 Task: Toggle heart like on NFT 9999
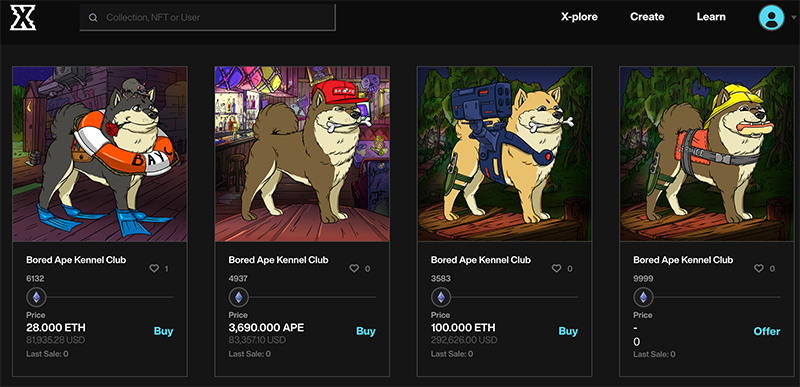pos(759,268)
